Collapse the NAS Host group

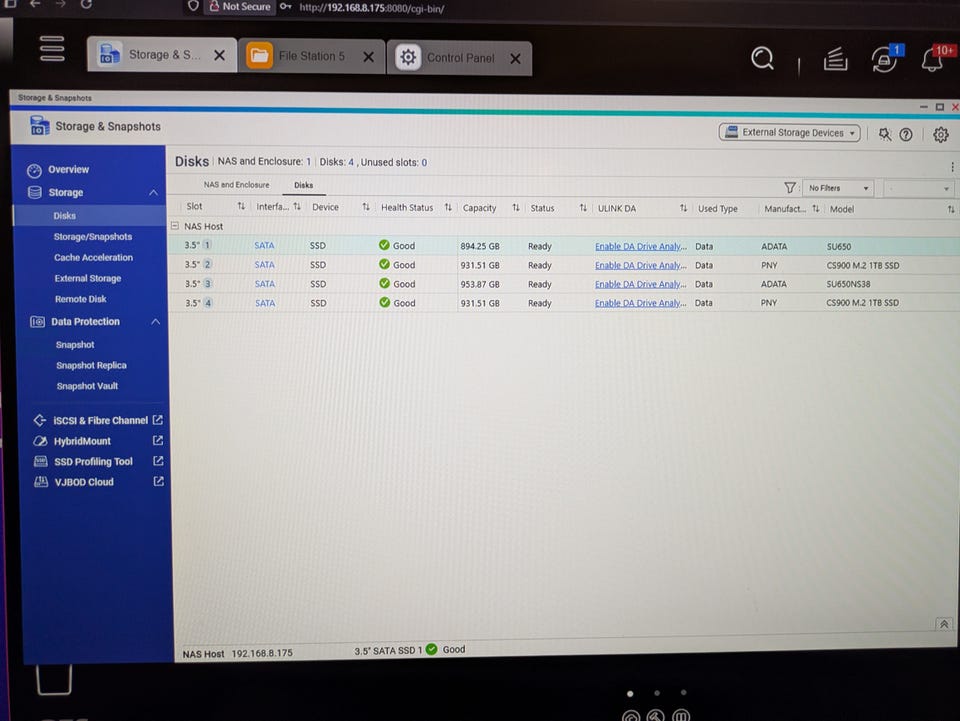point(174,226)
